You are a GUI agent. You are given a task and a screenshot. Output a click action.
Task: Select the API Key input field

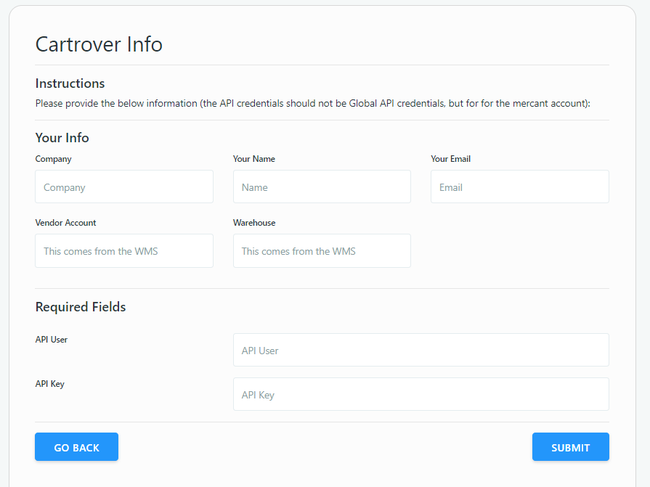[x=421, y=394]
